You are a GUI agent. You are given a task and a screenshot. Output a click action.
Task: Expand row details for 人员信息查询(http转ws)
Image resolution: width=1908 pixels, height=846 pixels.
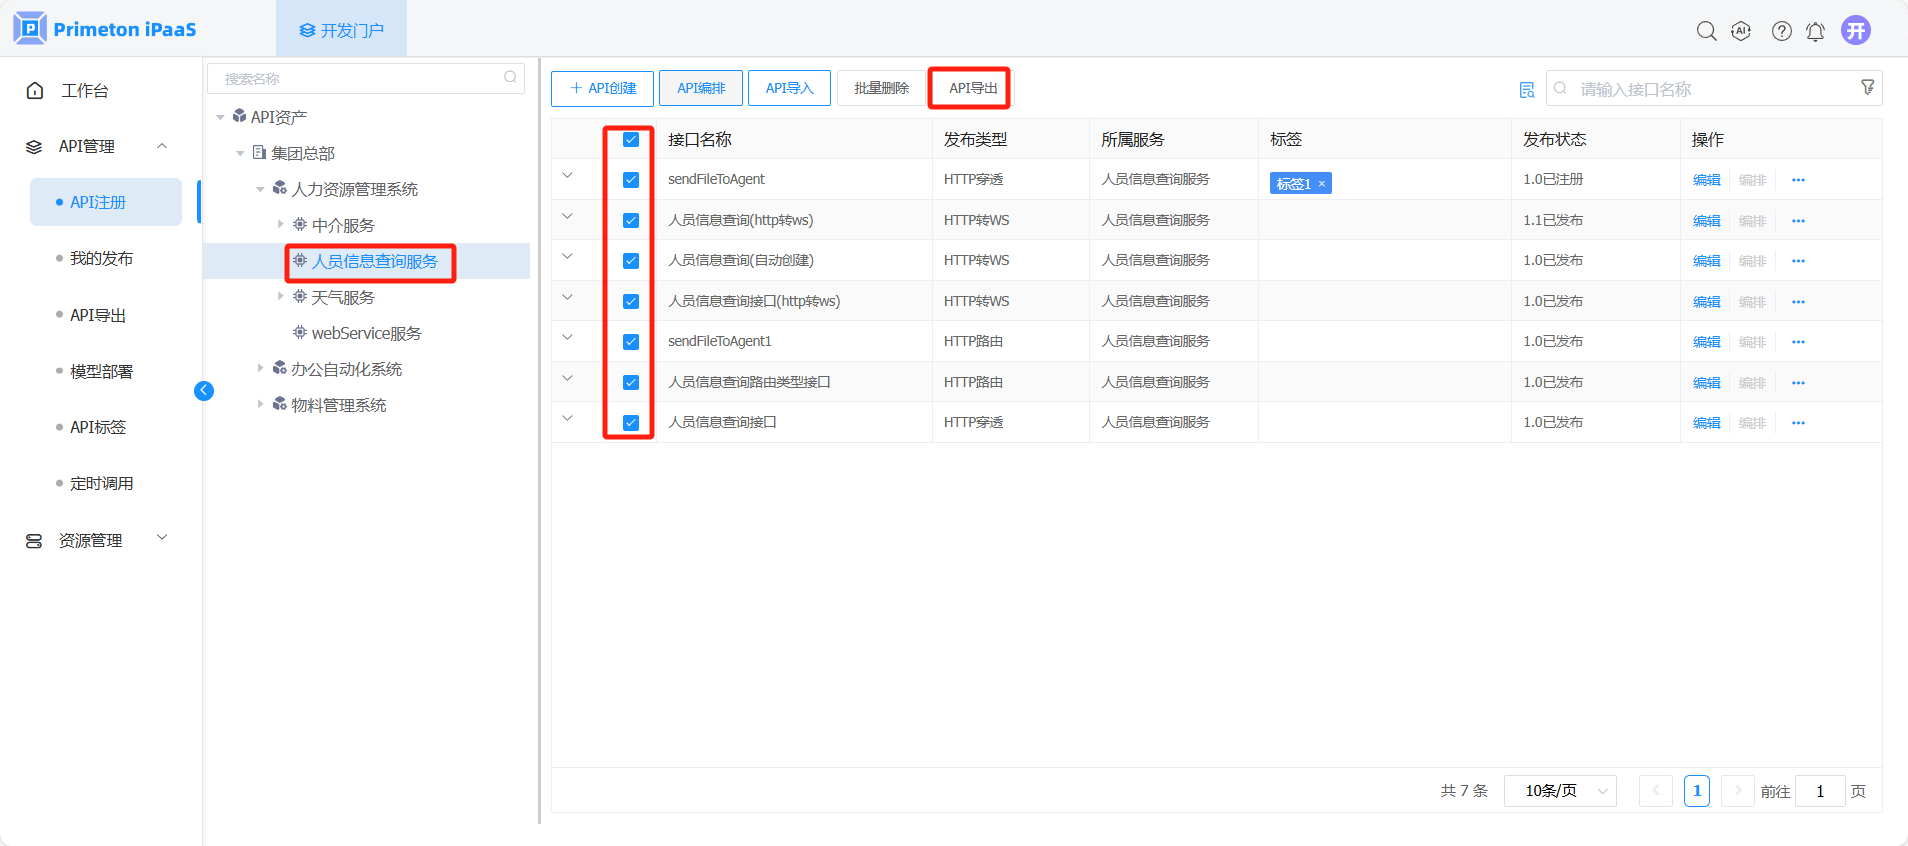(x=567, y=217)
